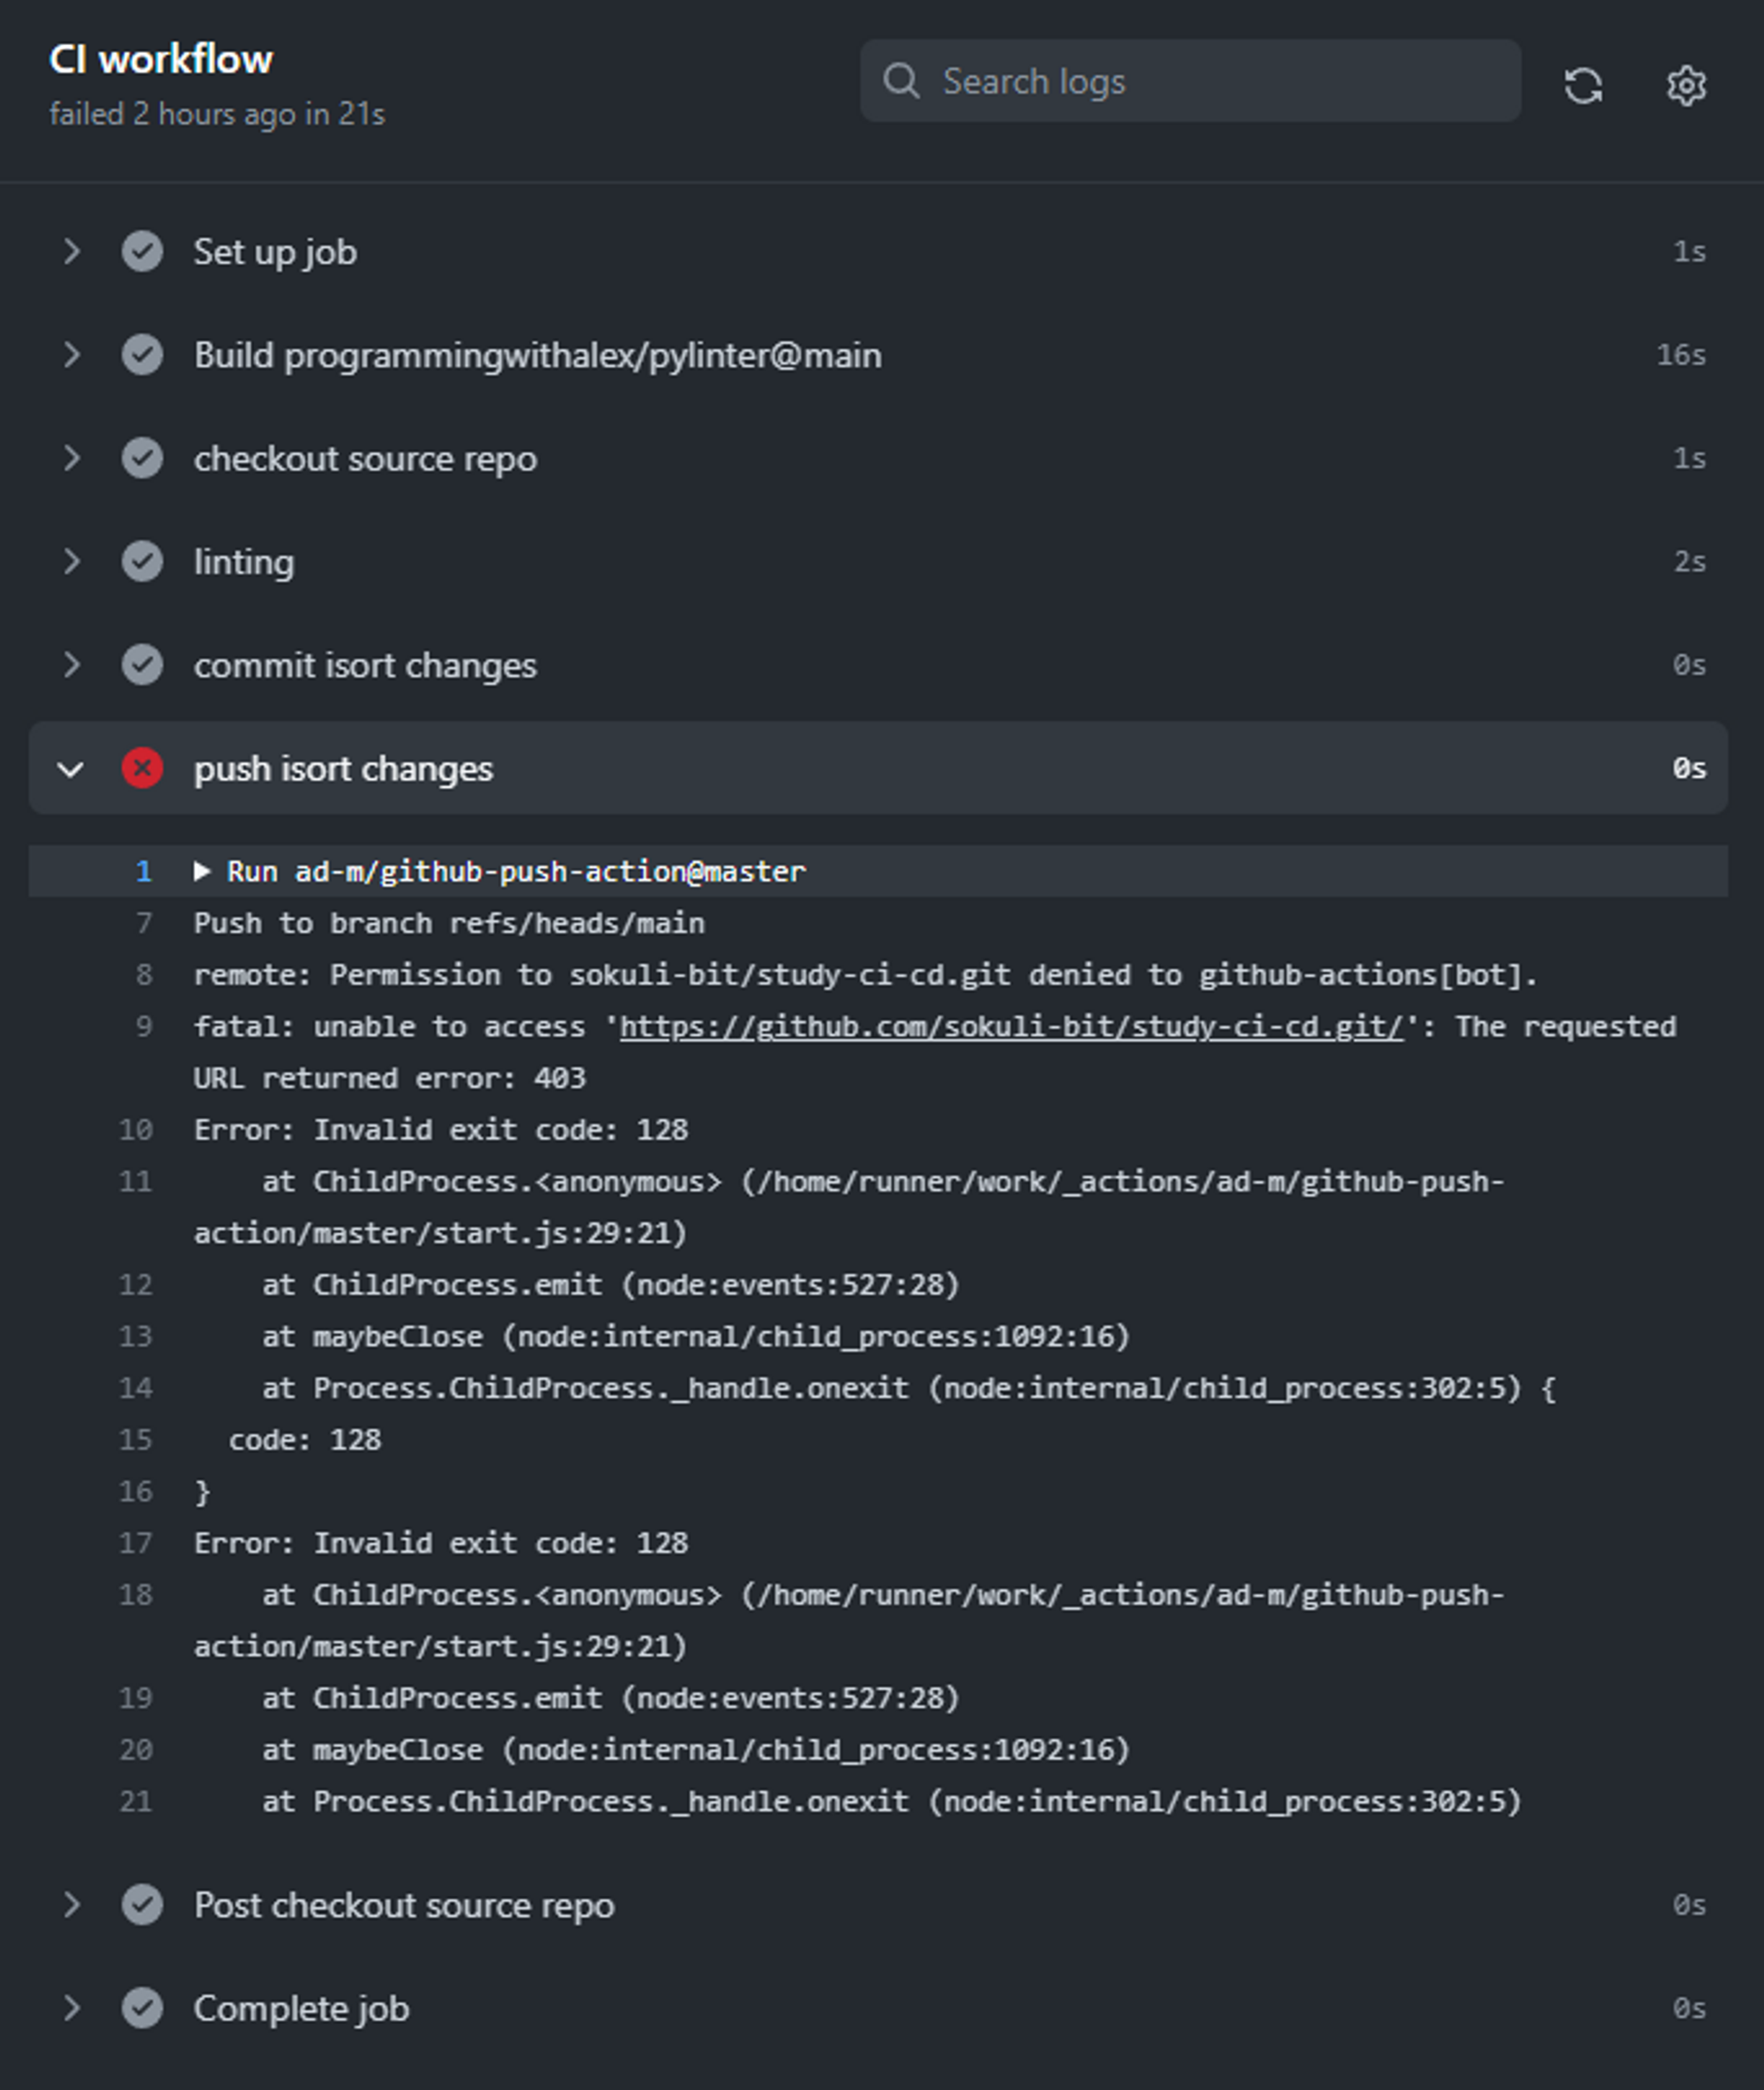
Task: Expand the commit isort changes step
Action: [71, 665]
